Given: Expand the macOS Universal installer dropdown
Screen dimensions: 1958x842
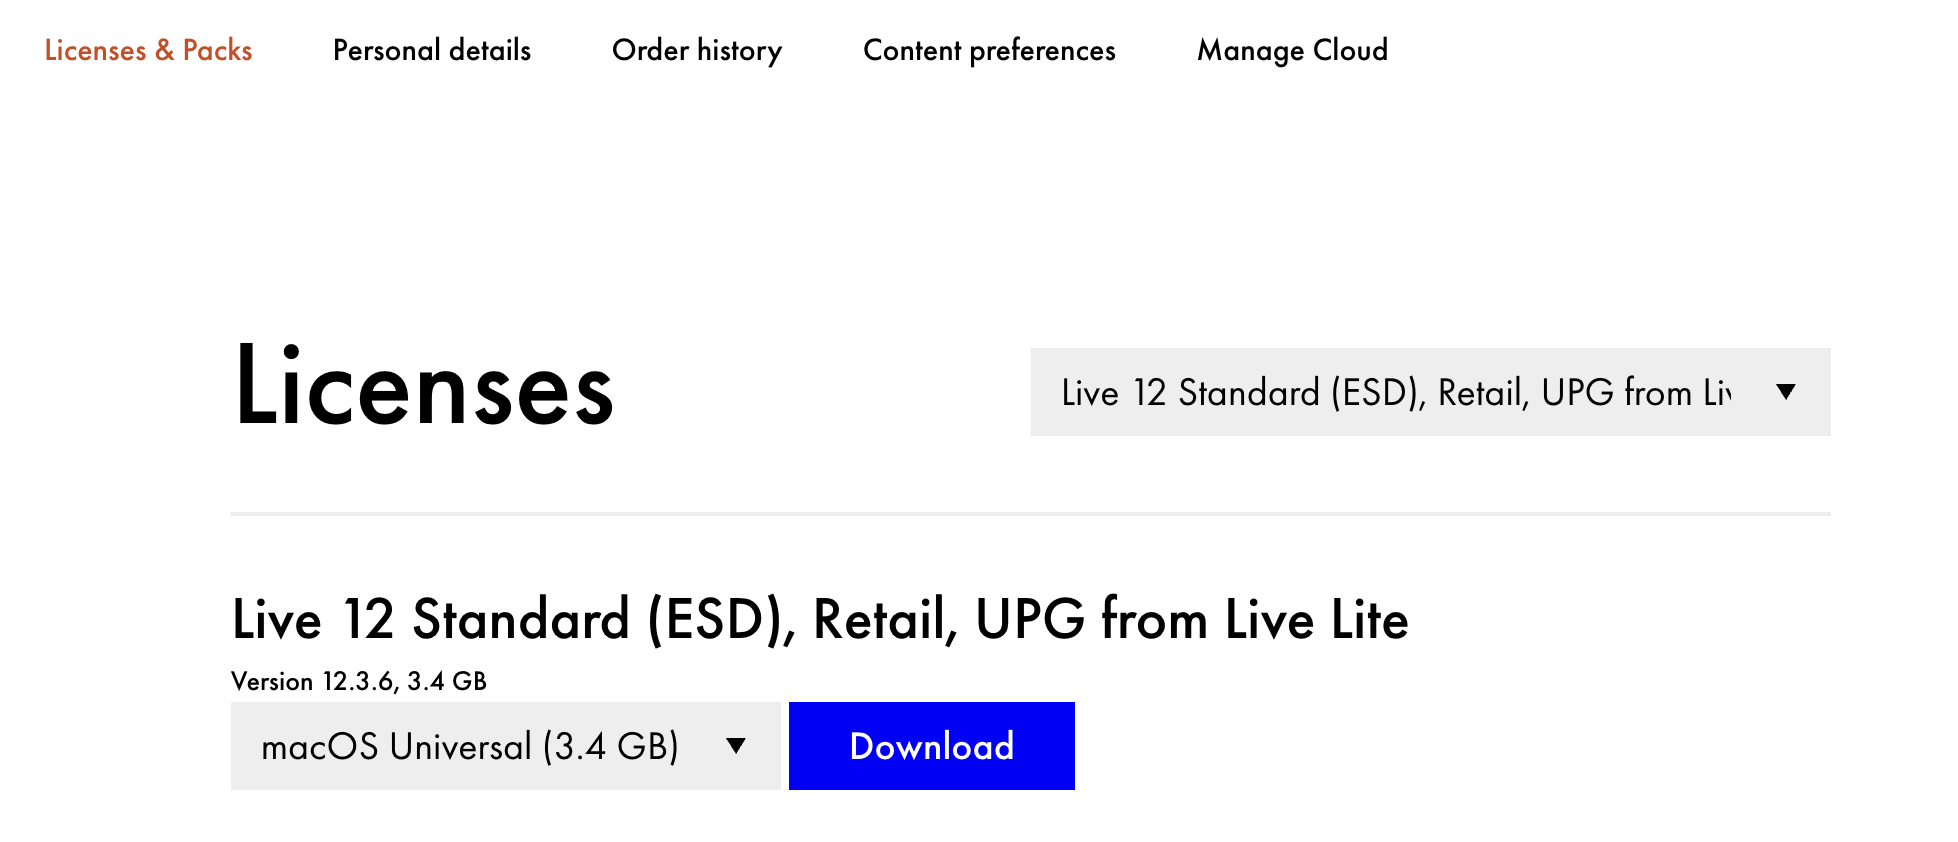Looking at the screenshot, I should [x=505, y=745].
